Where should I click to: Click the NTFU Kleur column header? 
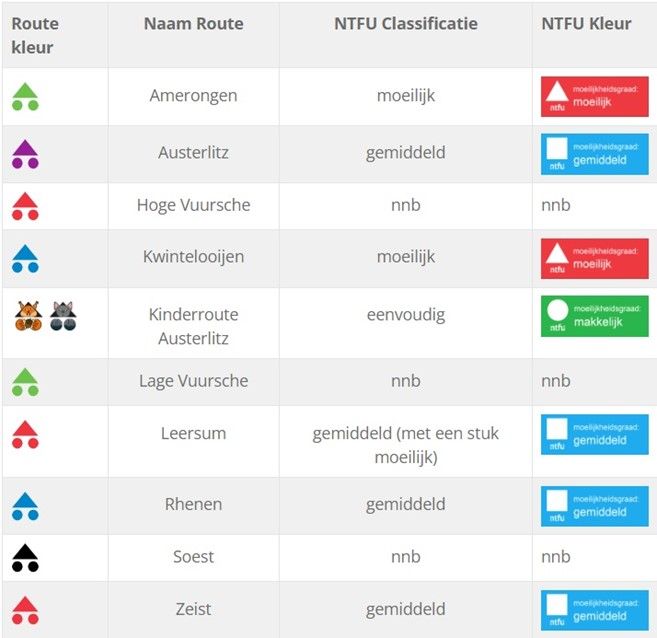pyautogui.click(x=586, y=24)
